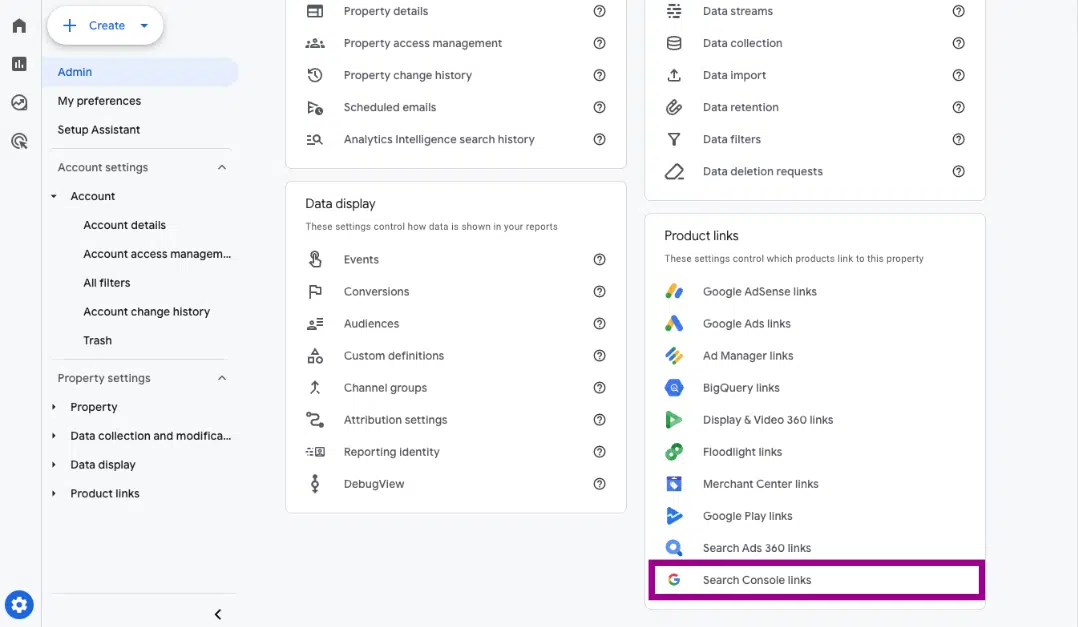The height and width of the screenshot is (627, 1078).
Task: Open Search Console links under Product links
Action: click(x=757, y=579)
